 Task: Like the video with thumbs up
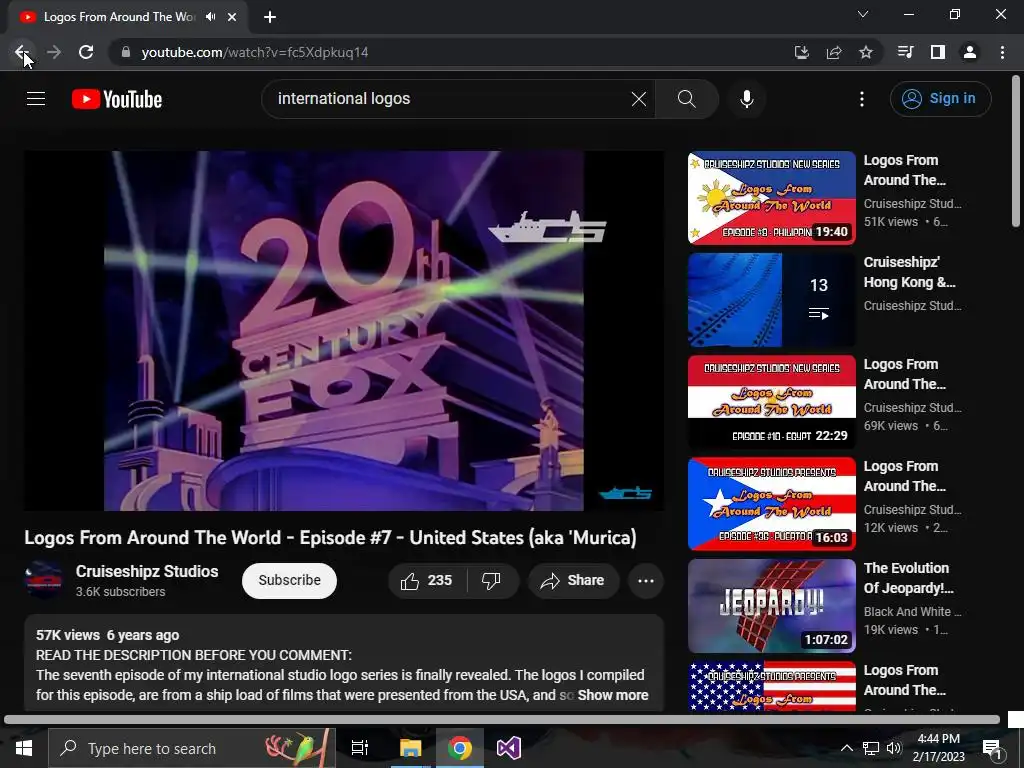[427, 581]
